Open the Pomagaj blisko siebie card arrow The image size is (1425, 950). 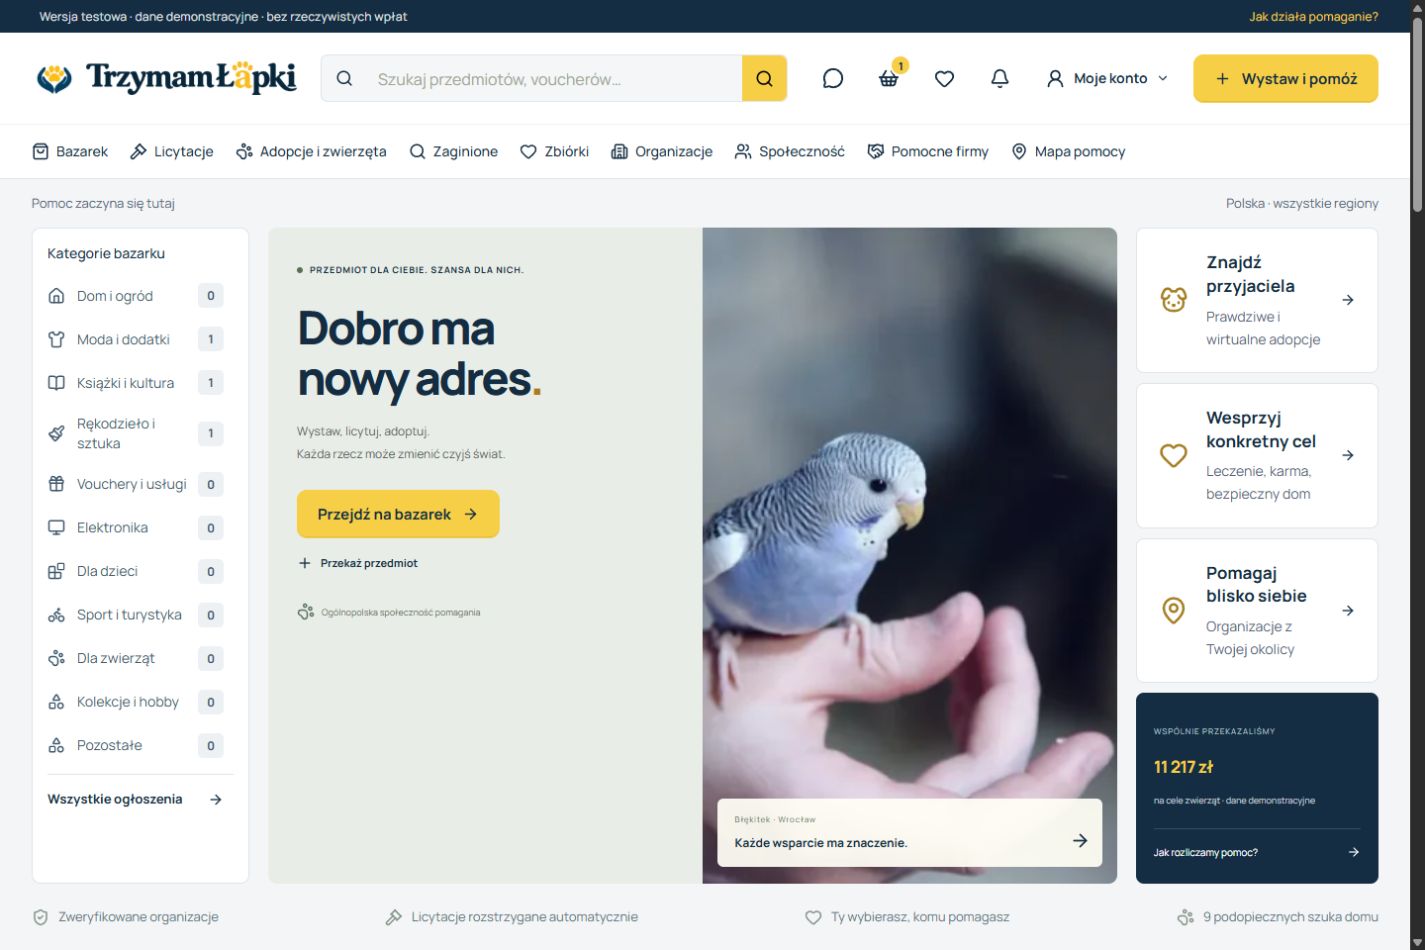1348,610
